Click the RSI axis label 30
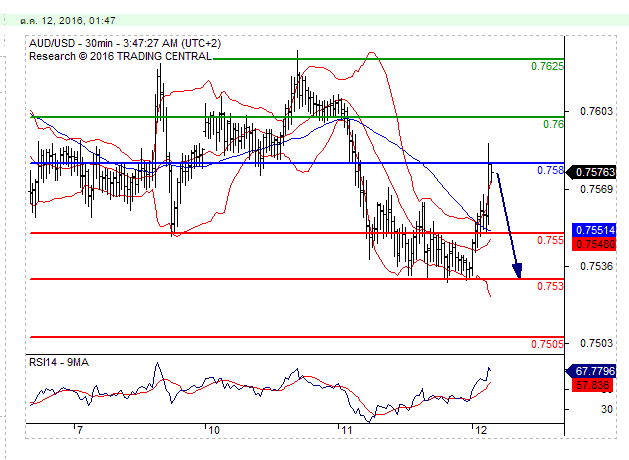This screenshot has height=460, width=629. [x=607, y=409]
